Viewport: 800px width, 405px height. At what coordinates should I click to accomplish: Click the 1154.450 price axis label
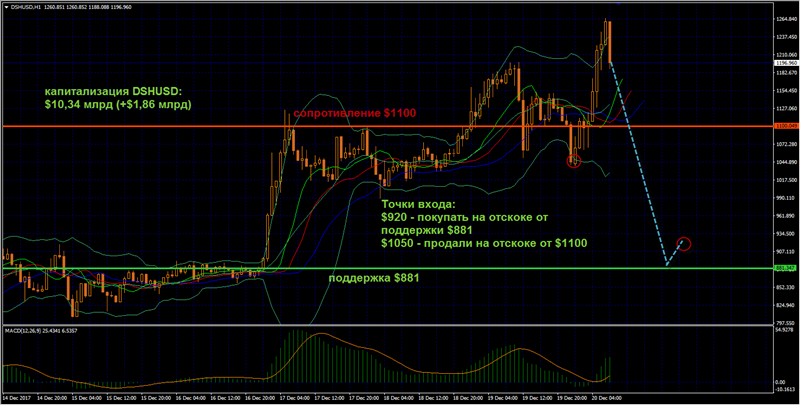click(x=787, y=91)
